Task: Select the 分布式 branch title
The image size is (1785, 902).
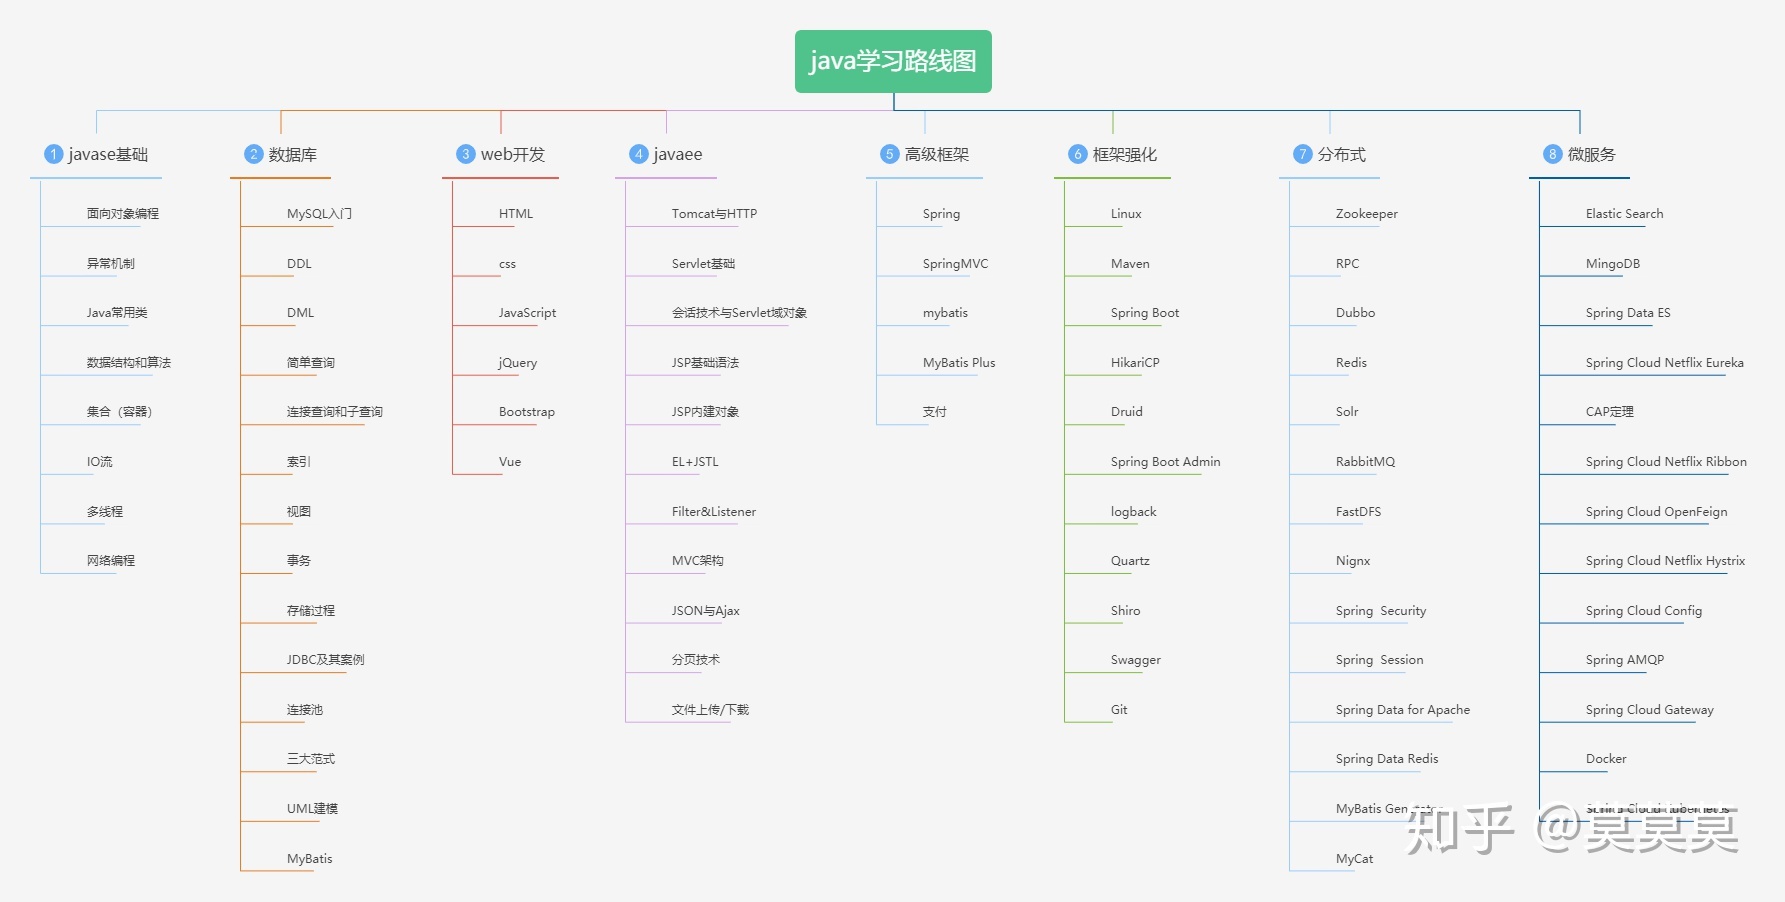Action: [1342, 154]
